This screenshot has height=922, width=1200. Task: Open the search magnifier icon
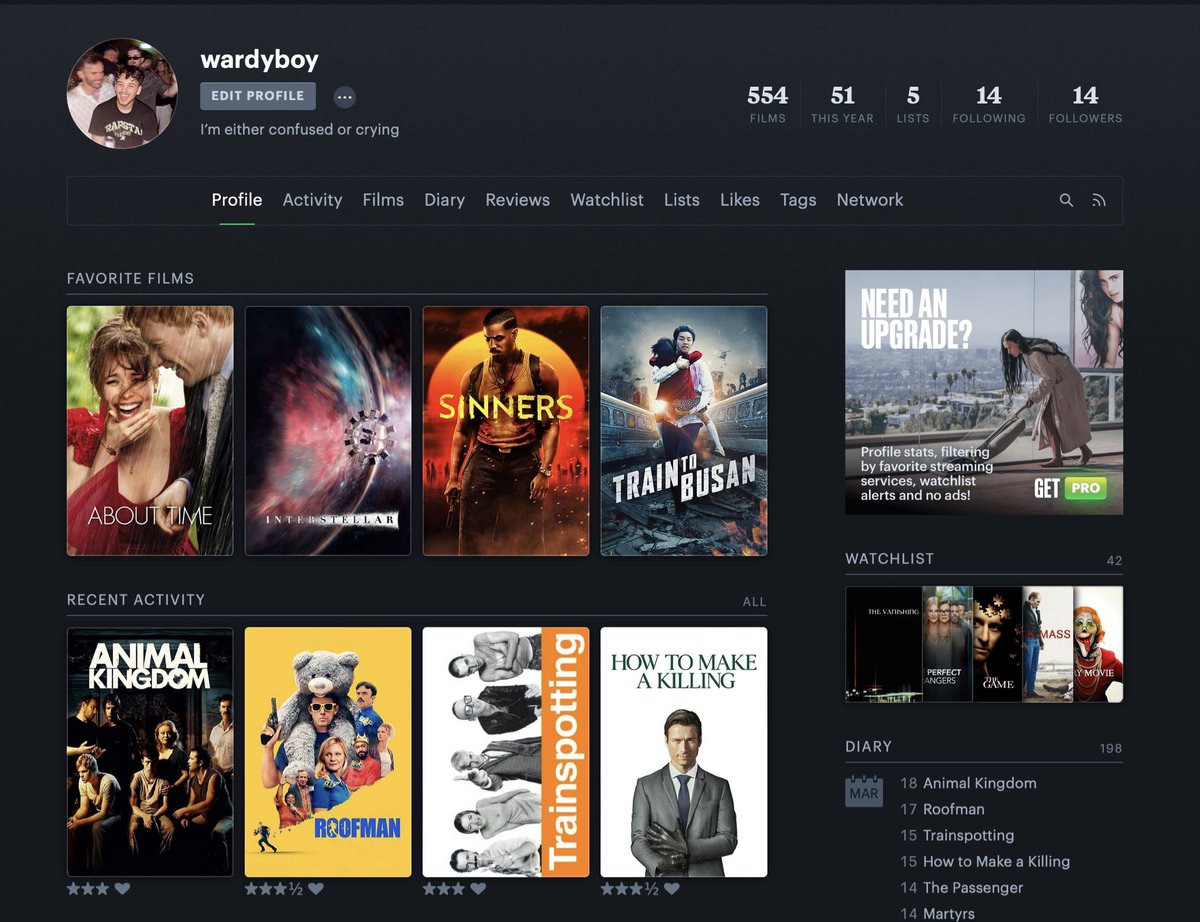tap(1066, 200)
